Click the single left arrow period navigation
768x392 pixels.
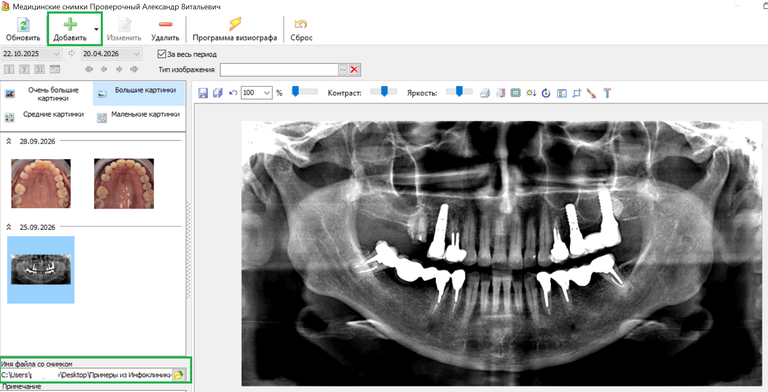click(x=104, y=70)
